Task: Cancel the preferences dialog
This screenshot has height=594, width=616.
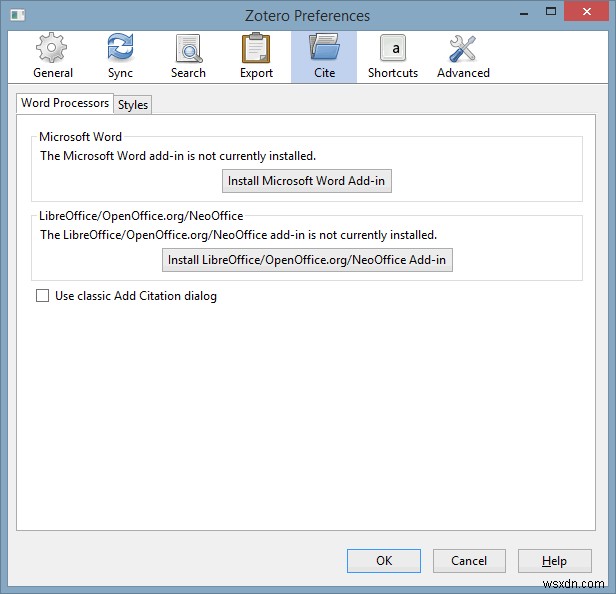Action: tap(469, 561)
